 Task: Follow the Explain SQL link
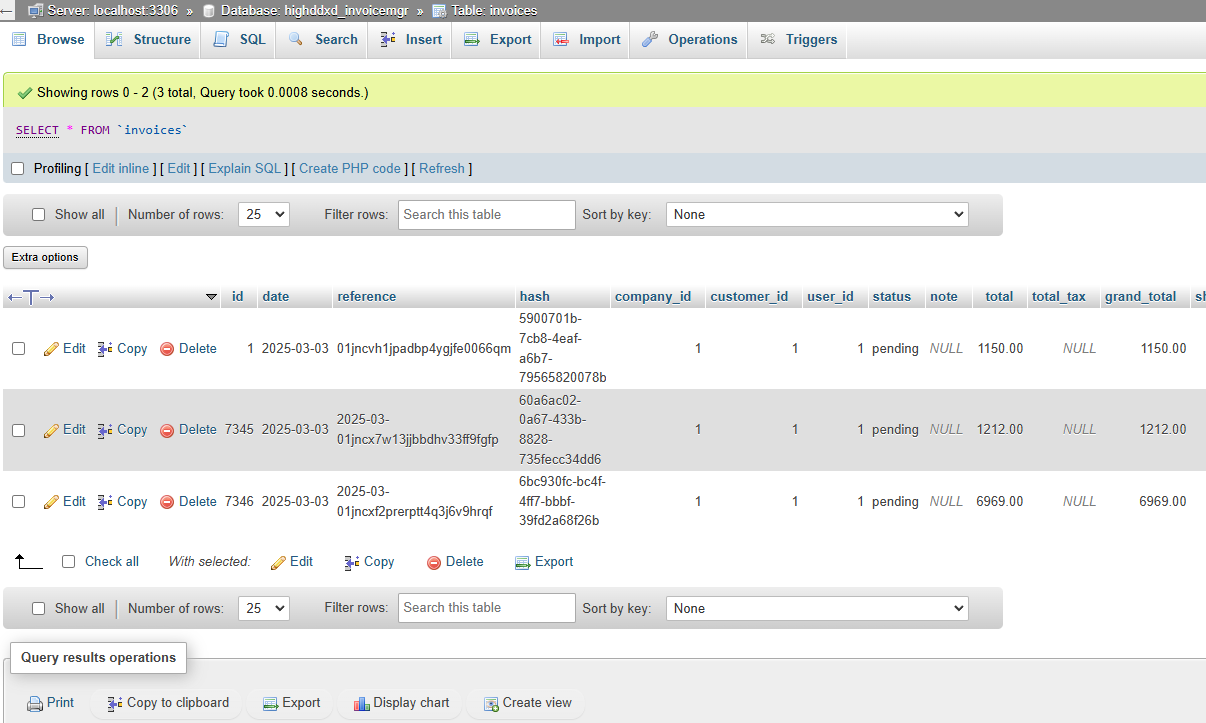pyautogui.click(x=245, y=169)
